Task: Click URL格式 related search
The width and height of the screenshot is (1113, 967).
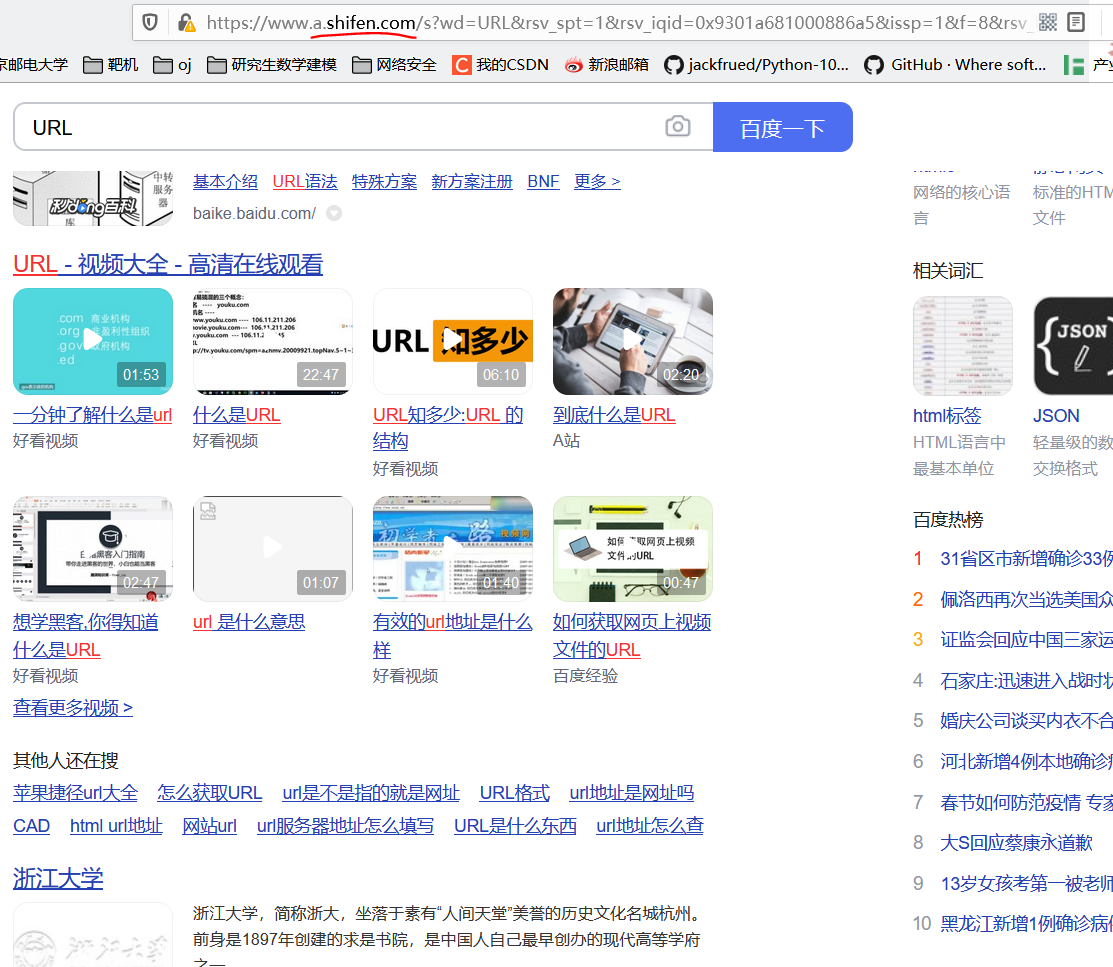Action: pyautogui.click(x=515, y=793)
